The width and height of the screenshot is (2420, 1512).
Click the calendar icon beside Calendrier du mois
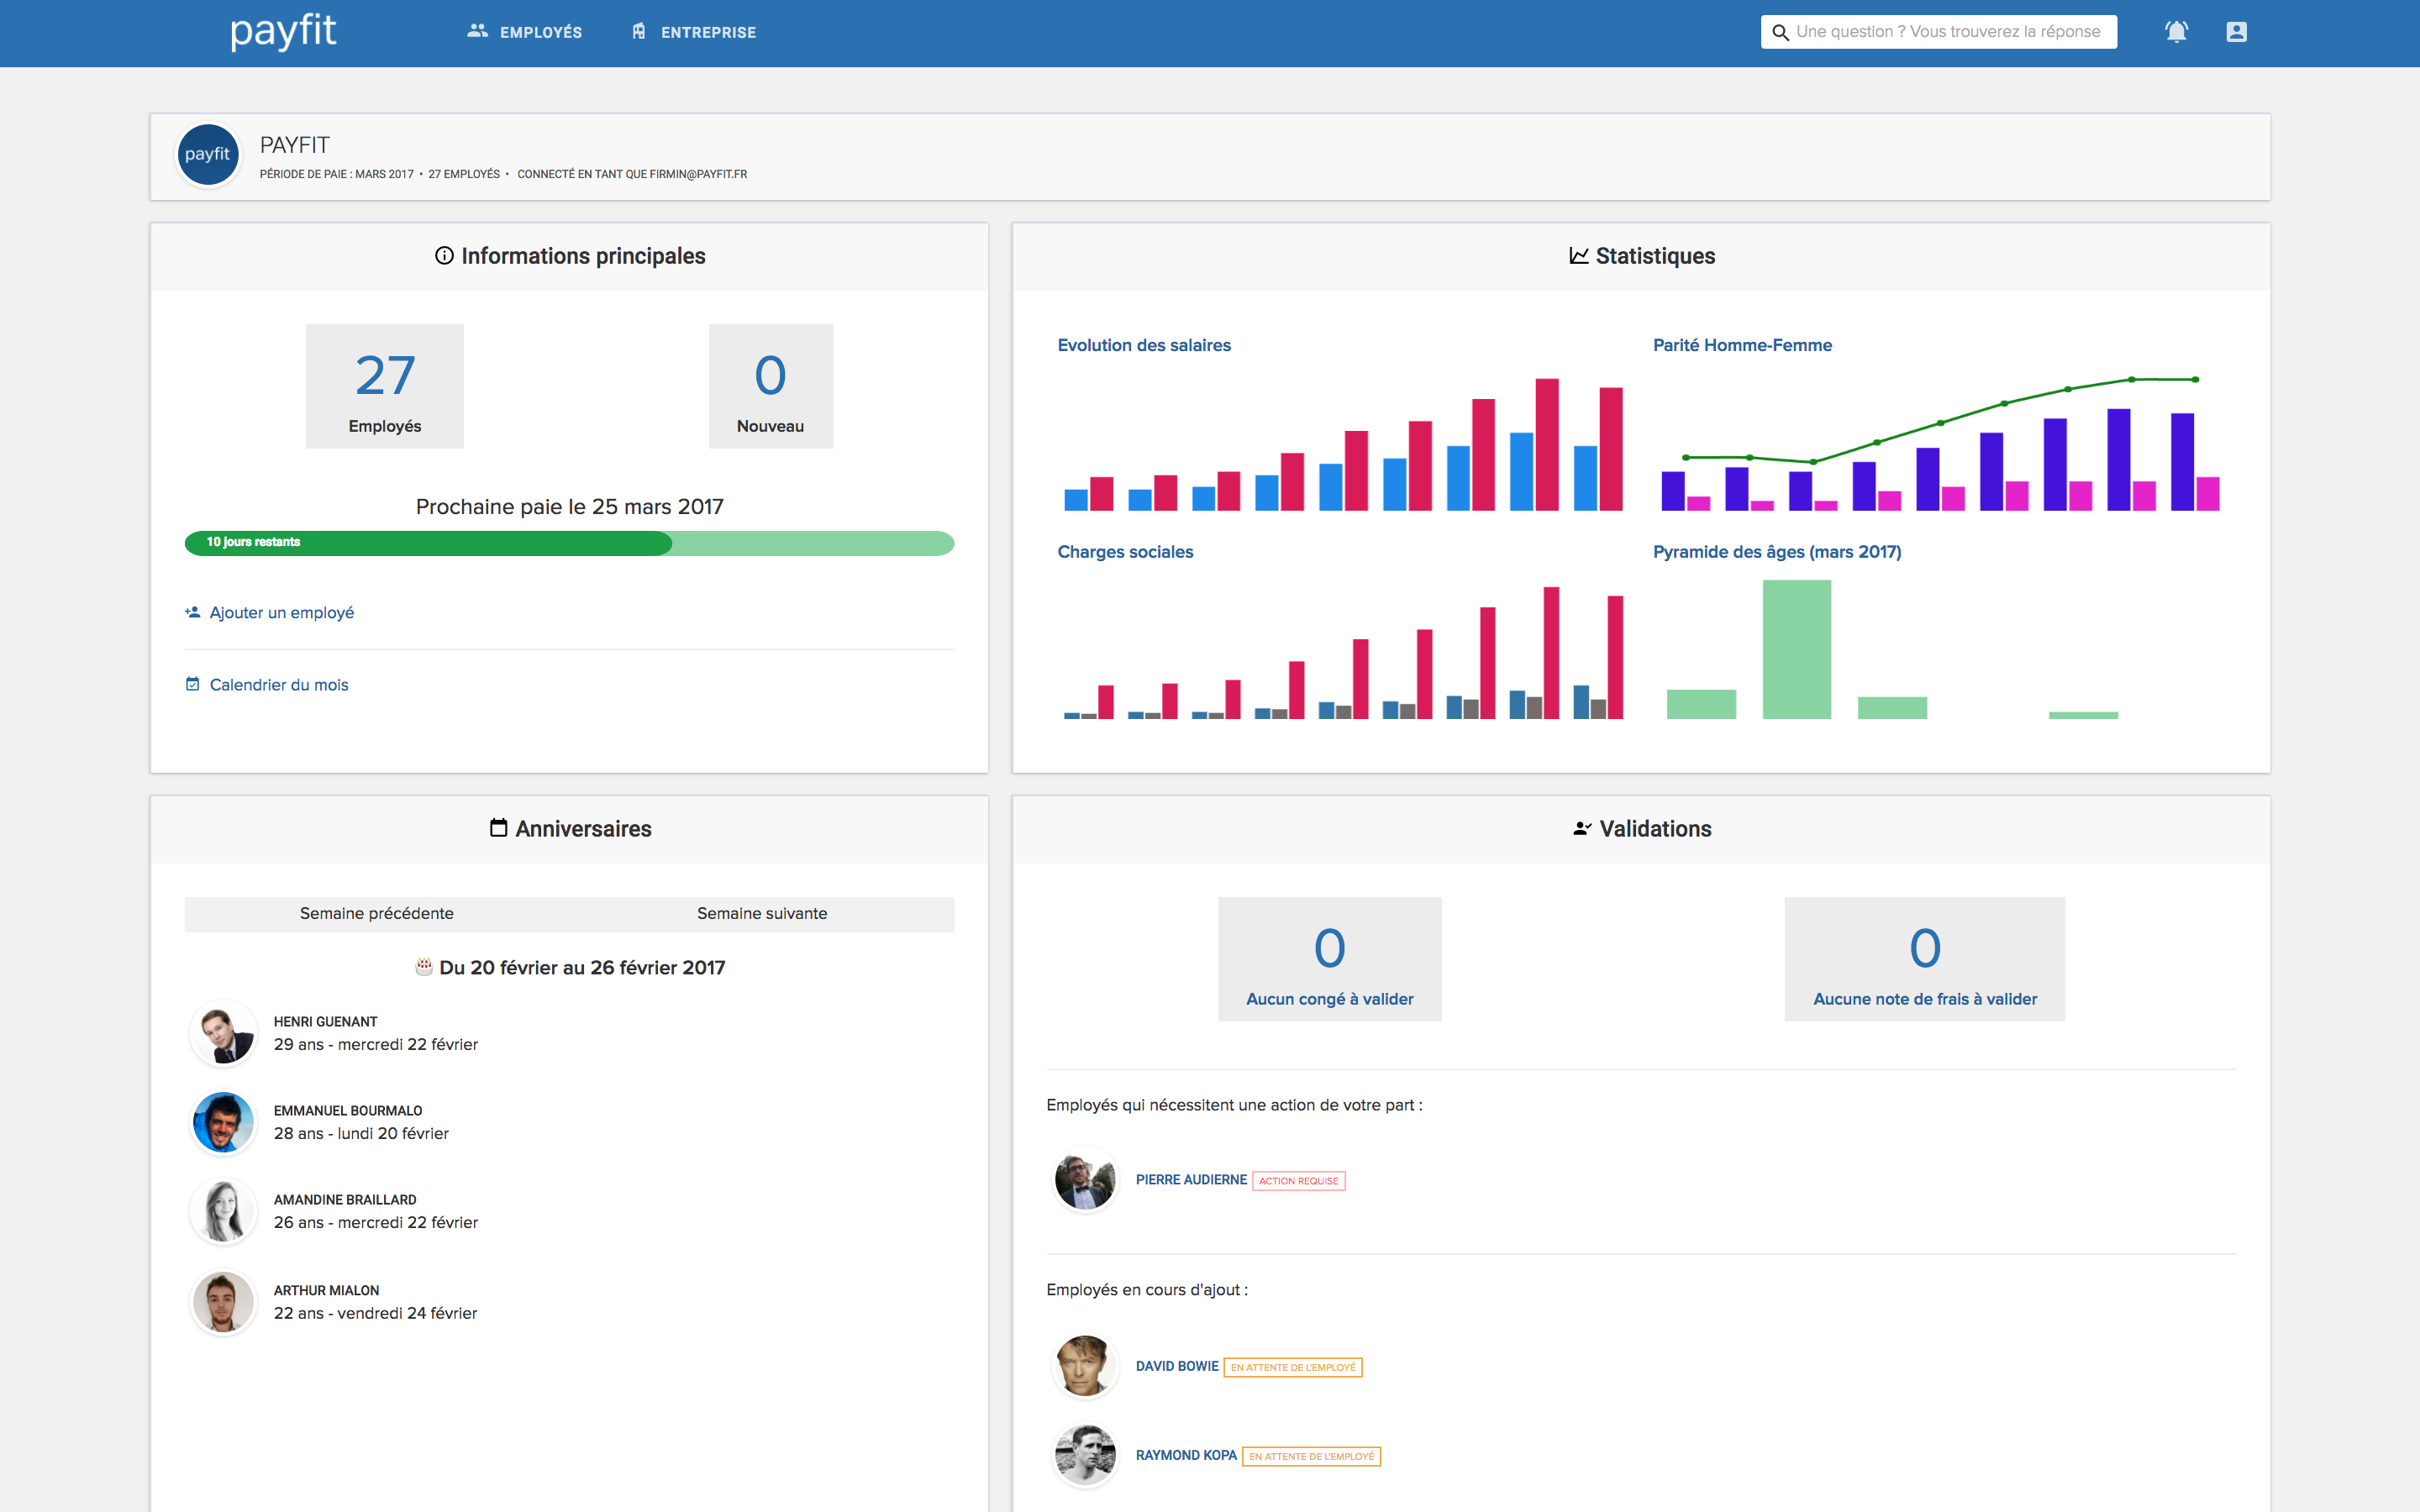pos(192,684)
